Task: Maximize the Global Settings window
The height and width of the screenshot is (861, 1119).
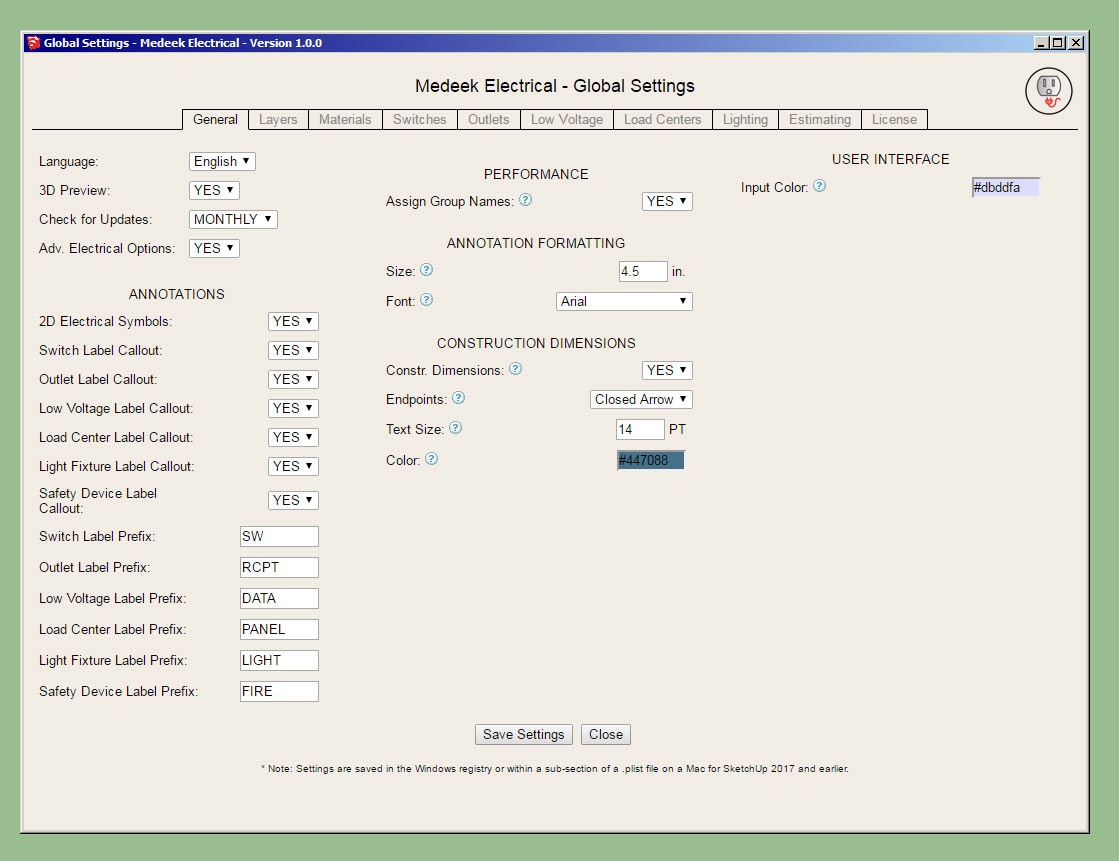Action: 1058,43
